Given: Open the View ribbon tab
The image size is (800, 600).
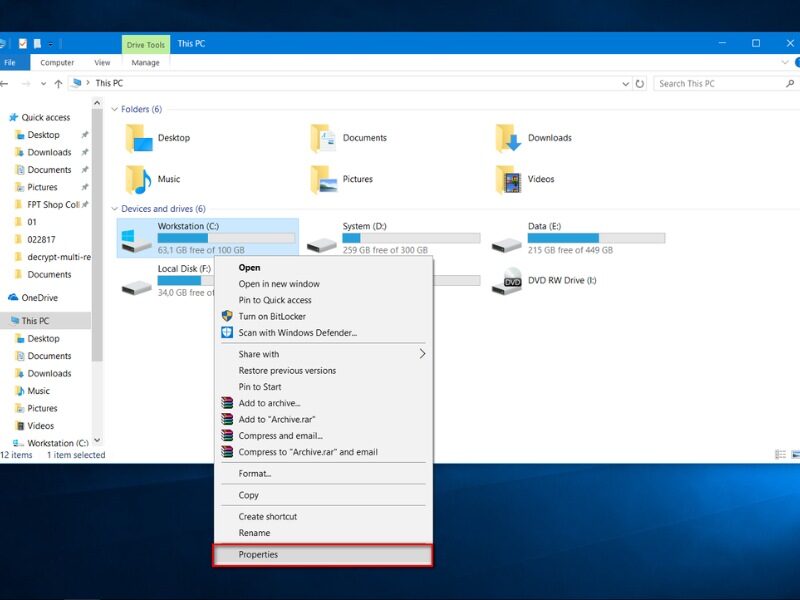Looking at the screenshot, I should click(x=102, y=63).
